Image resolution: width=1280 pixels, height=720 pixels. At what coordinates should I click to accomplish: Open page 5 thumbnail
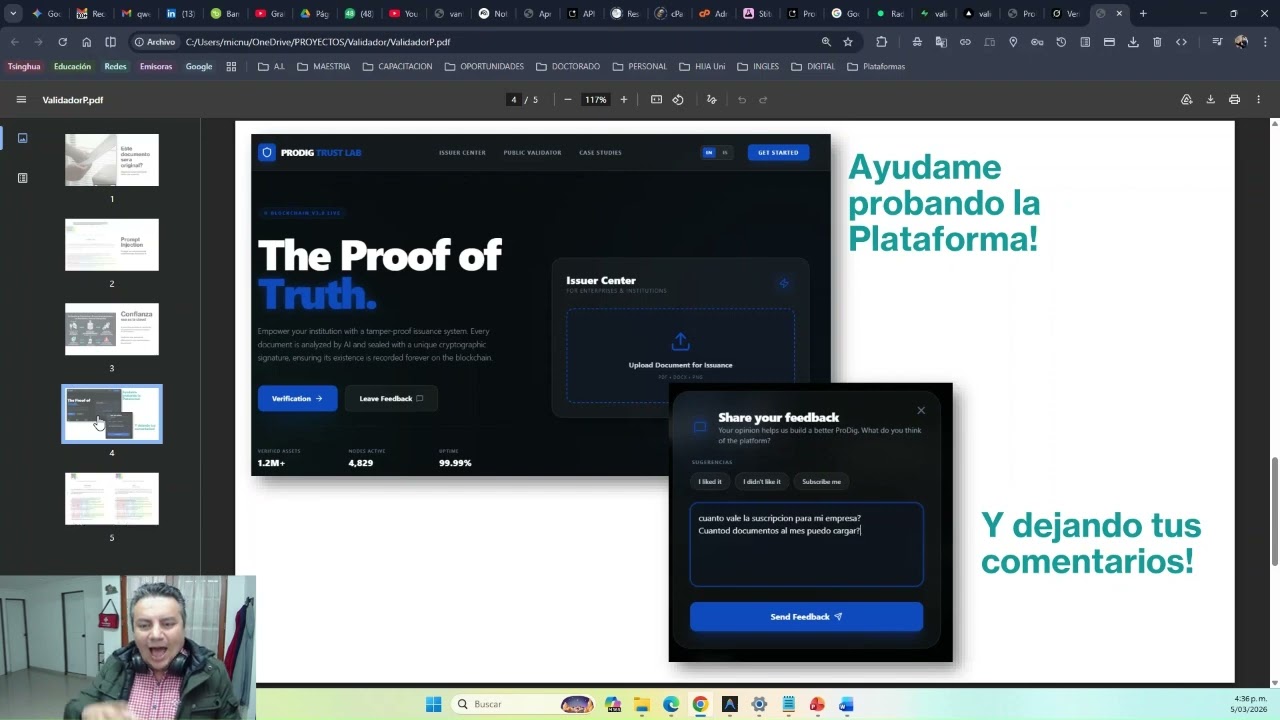coord(112,499)
